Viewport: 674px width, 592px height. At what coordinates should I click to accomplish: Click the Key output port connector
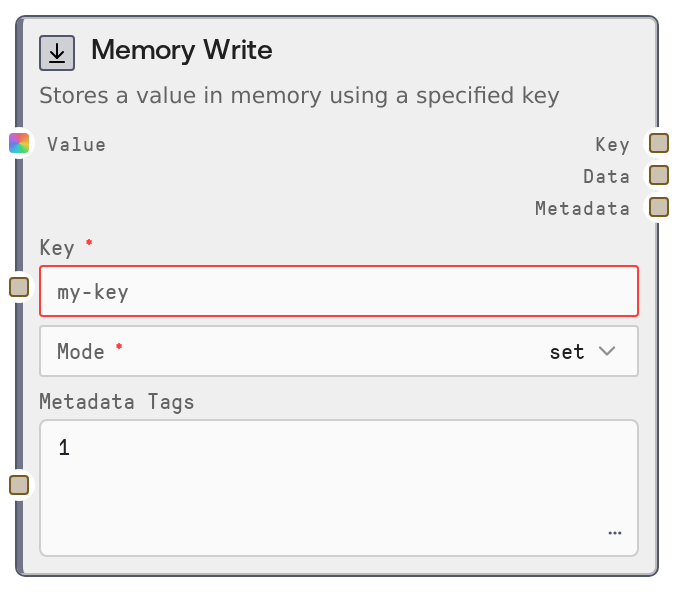658,143
